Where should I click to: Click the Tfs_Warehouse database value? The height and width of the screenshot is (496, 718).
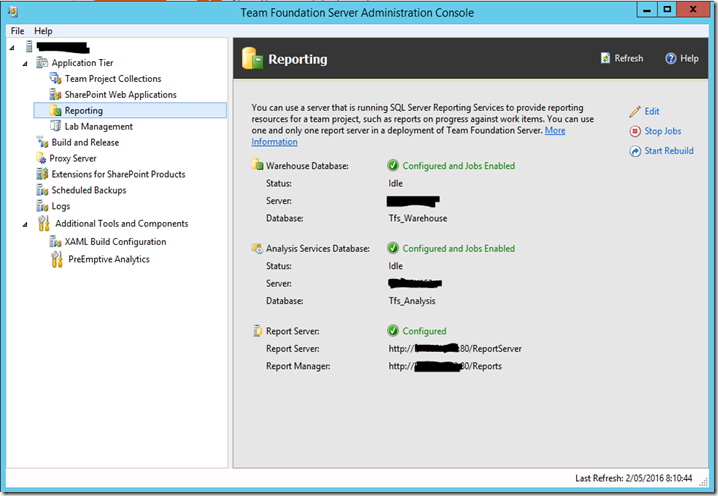pos(418,218)
